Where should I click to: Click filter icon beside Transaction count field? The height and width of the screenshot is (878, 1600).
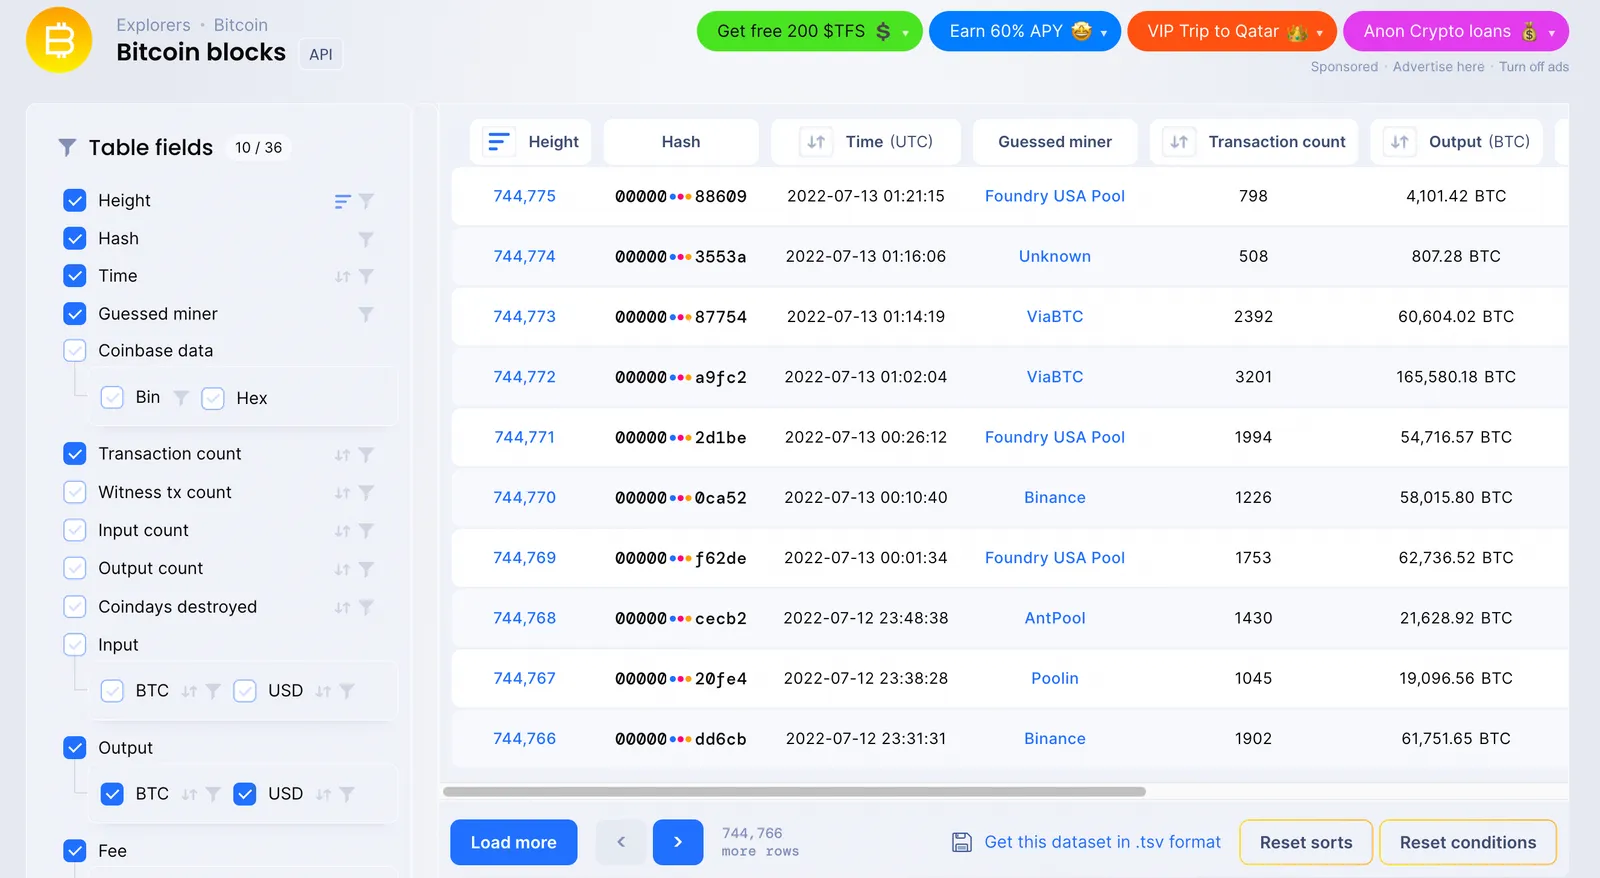[x=366, y=455]
